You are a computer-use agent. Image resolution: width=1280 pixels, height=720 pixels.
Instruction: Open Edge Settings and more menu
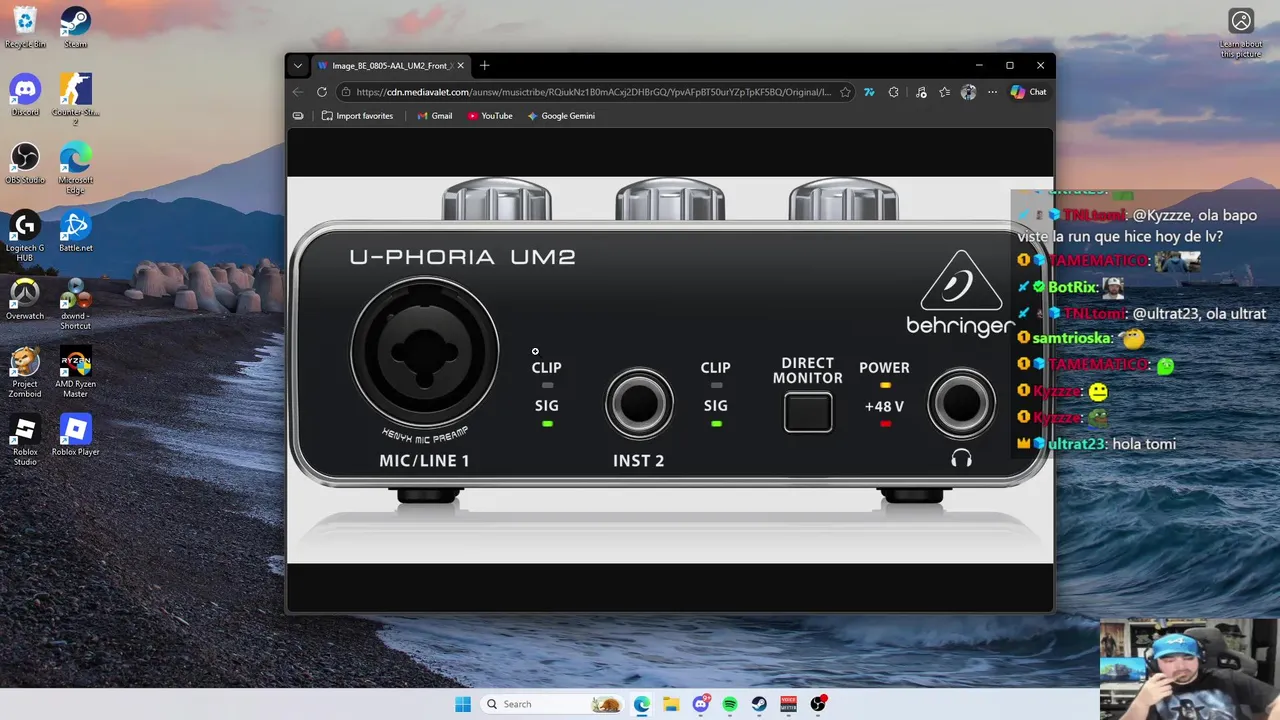992,92
